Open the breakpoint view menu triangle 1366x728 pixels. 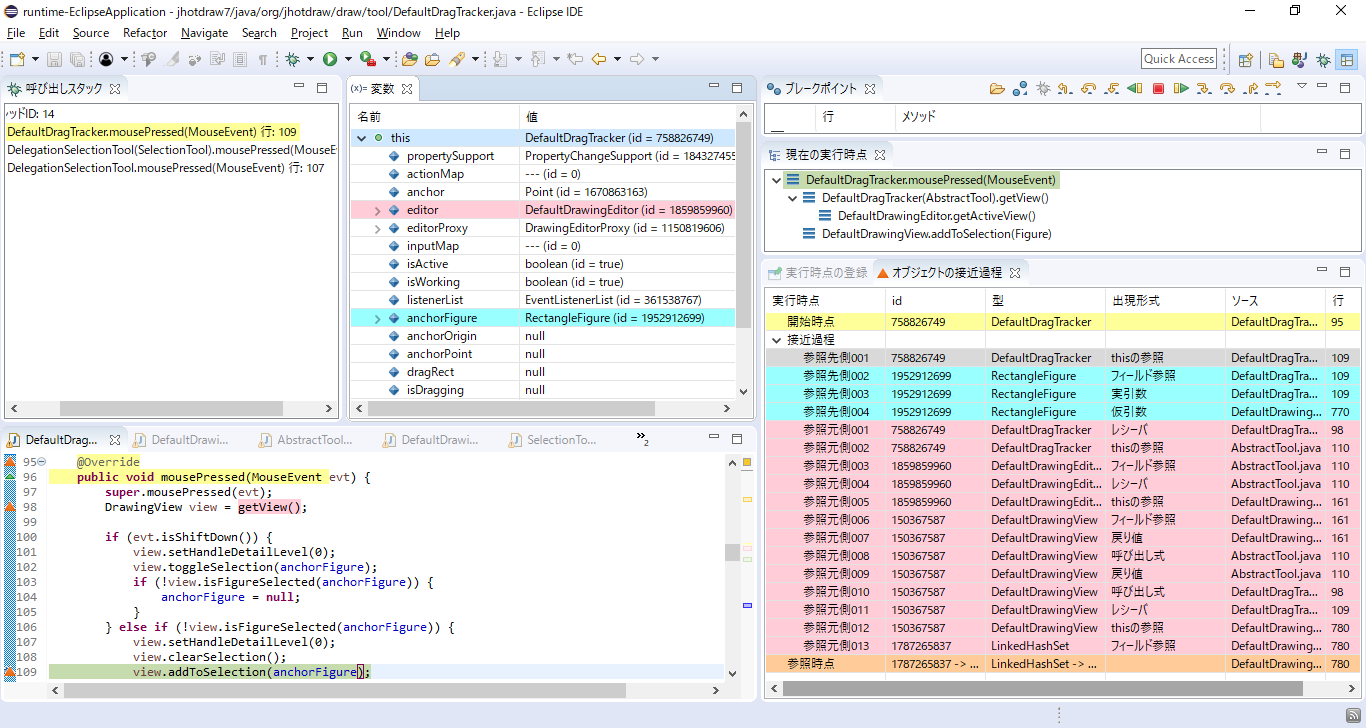[1302, 86]
